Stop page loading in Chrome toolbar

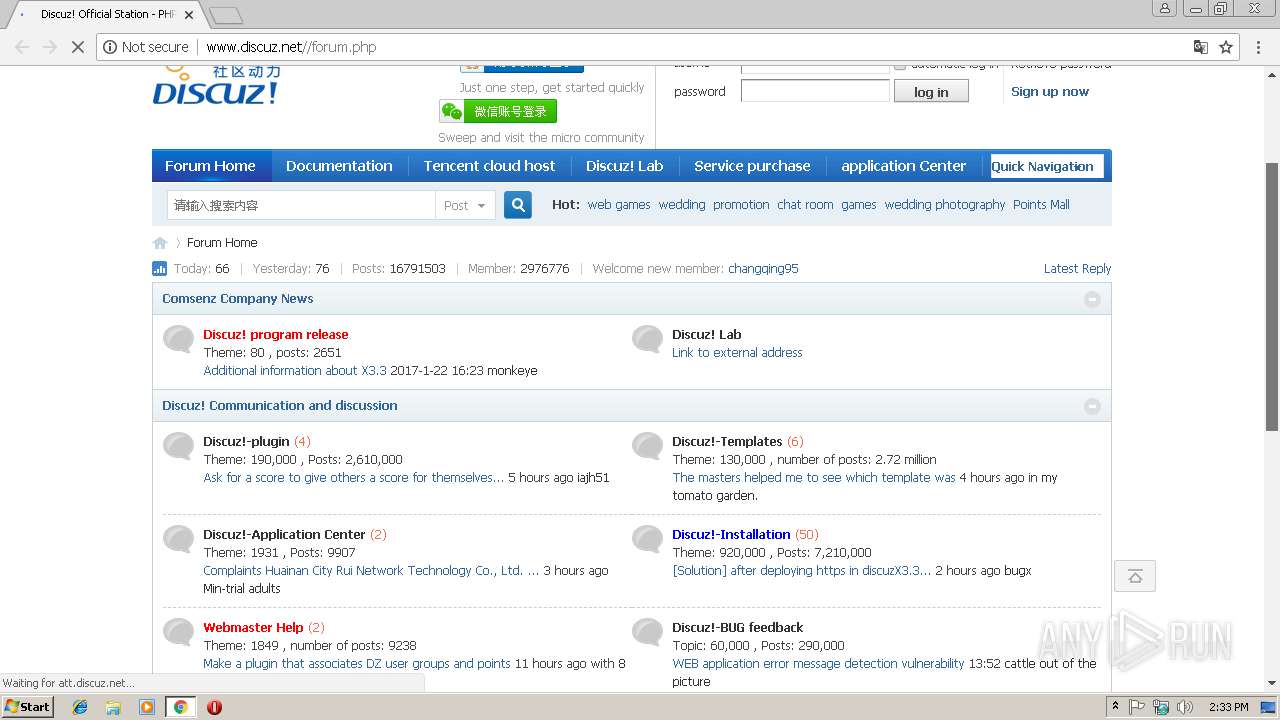(x=77, y=47)
